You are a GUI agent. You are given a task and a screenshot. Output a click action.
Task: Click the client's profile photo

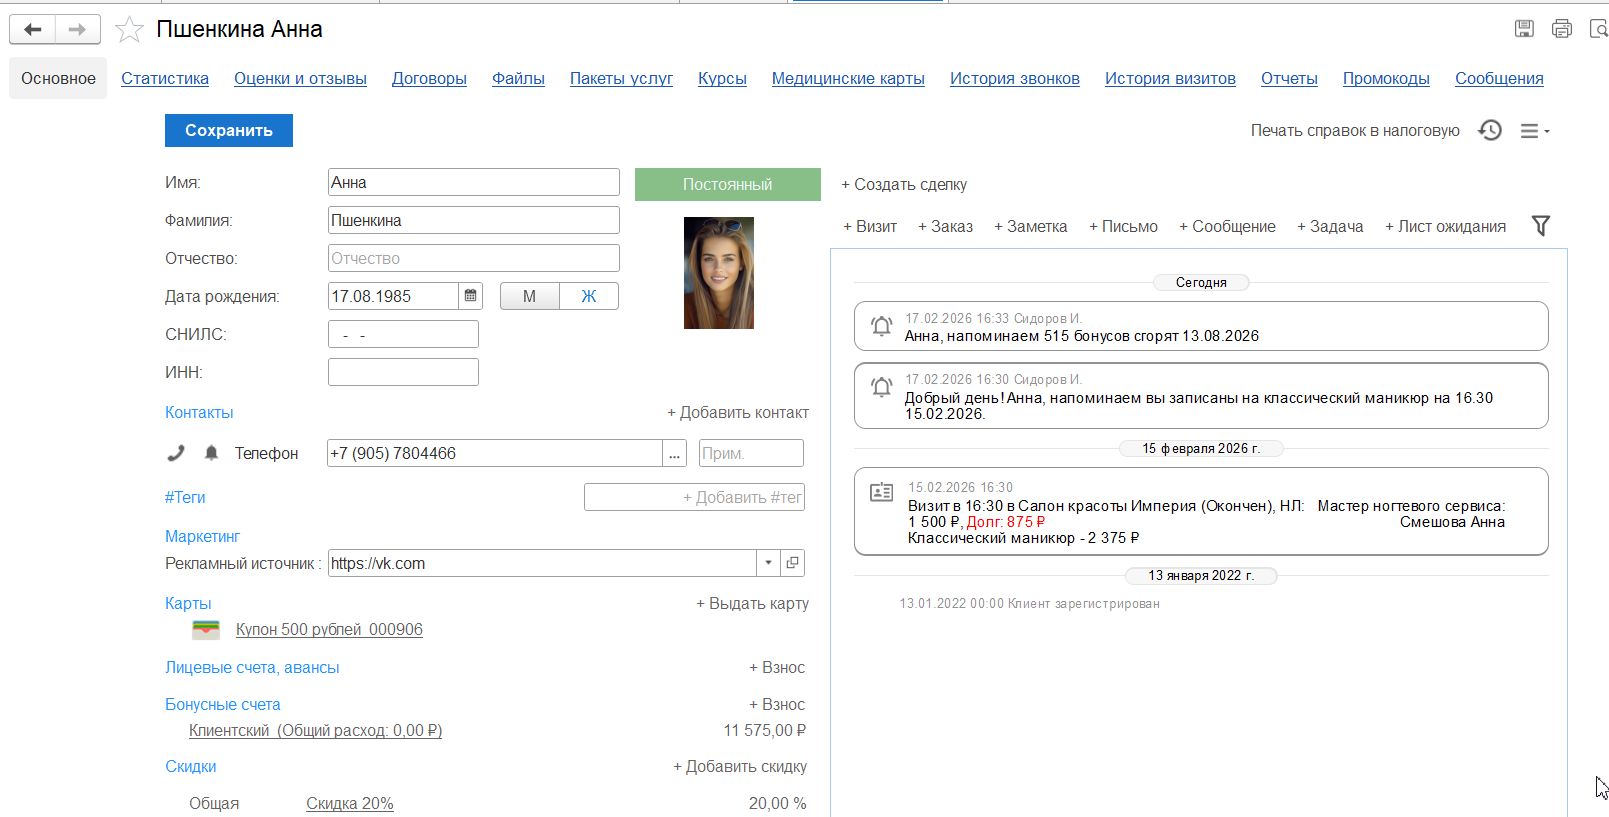(718, 273)
